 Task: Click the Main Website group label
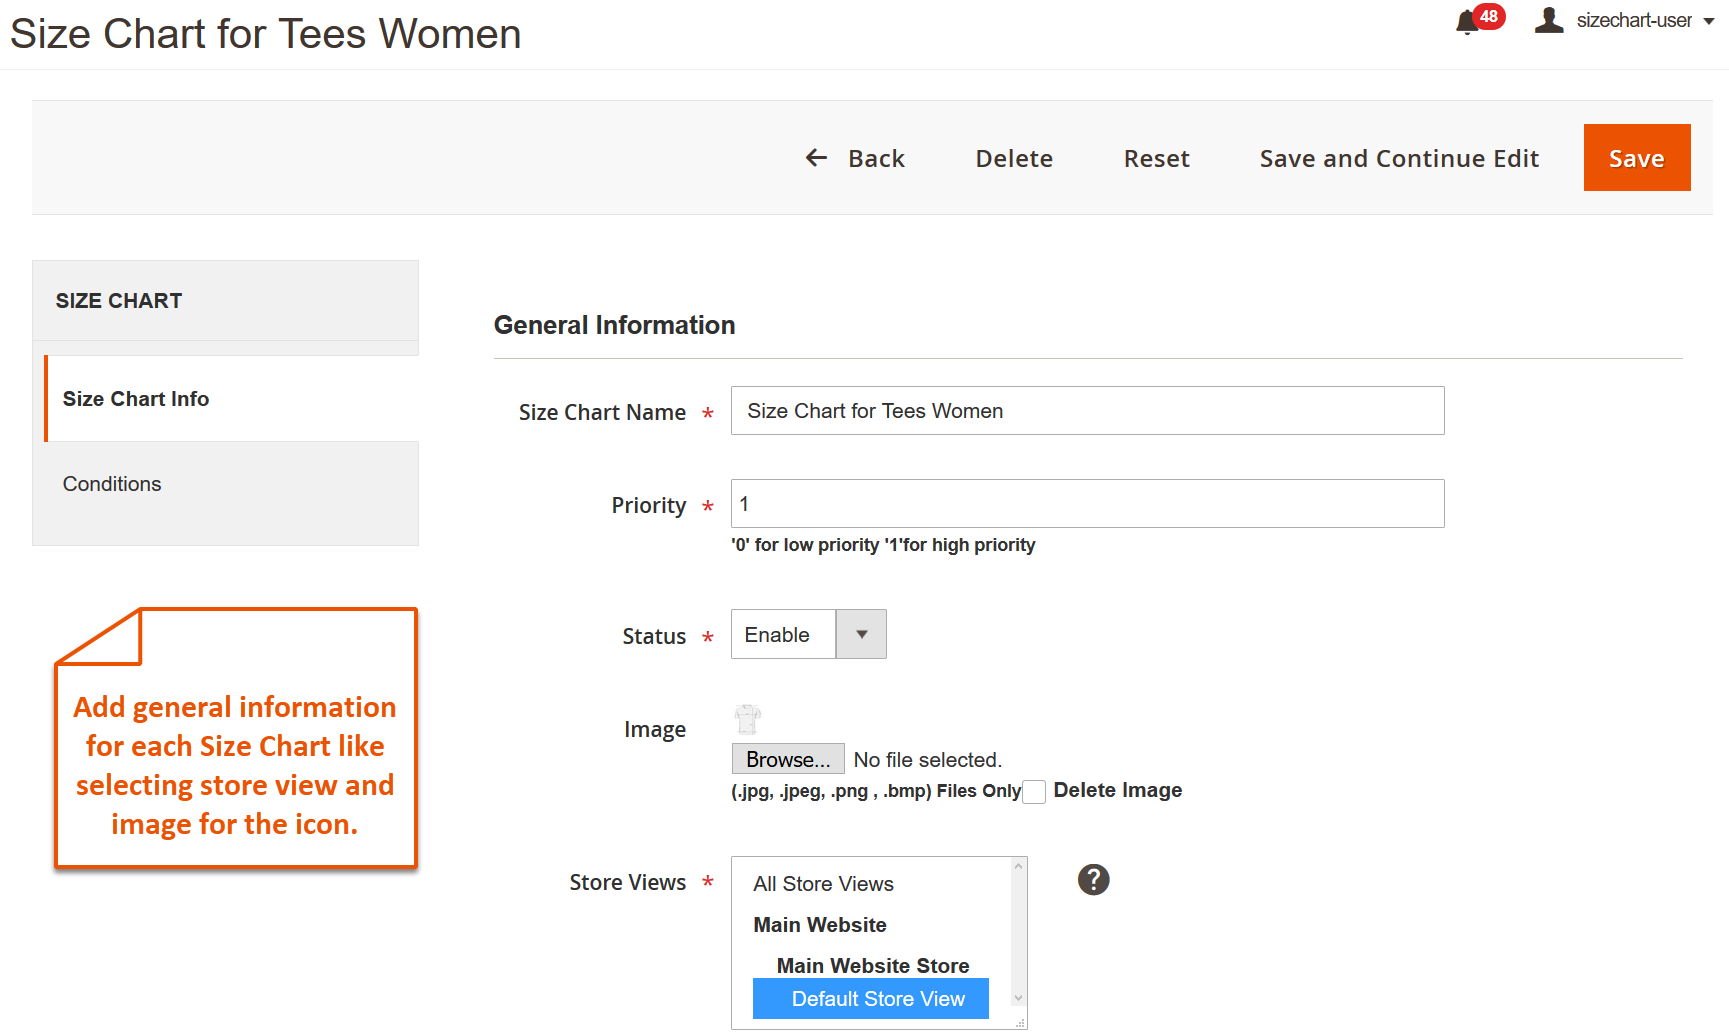pos(820,925)
